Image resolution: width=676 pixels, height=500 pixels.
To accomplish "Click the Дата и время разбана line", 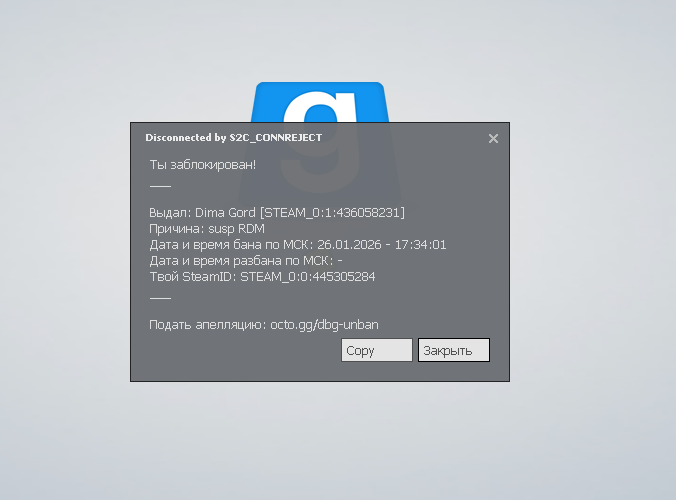I will pos(246,261).
